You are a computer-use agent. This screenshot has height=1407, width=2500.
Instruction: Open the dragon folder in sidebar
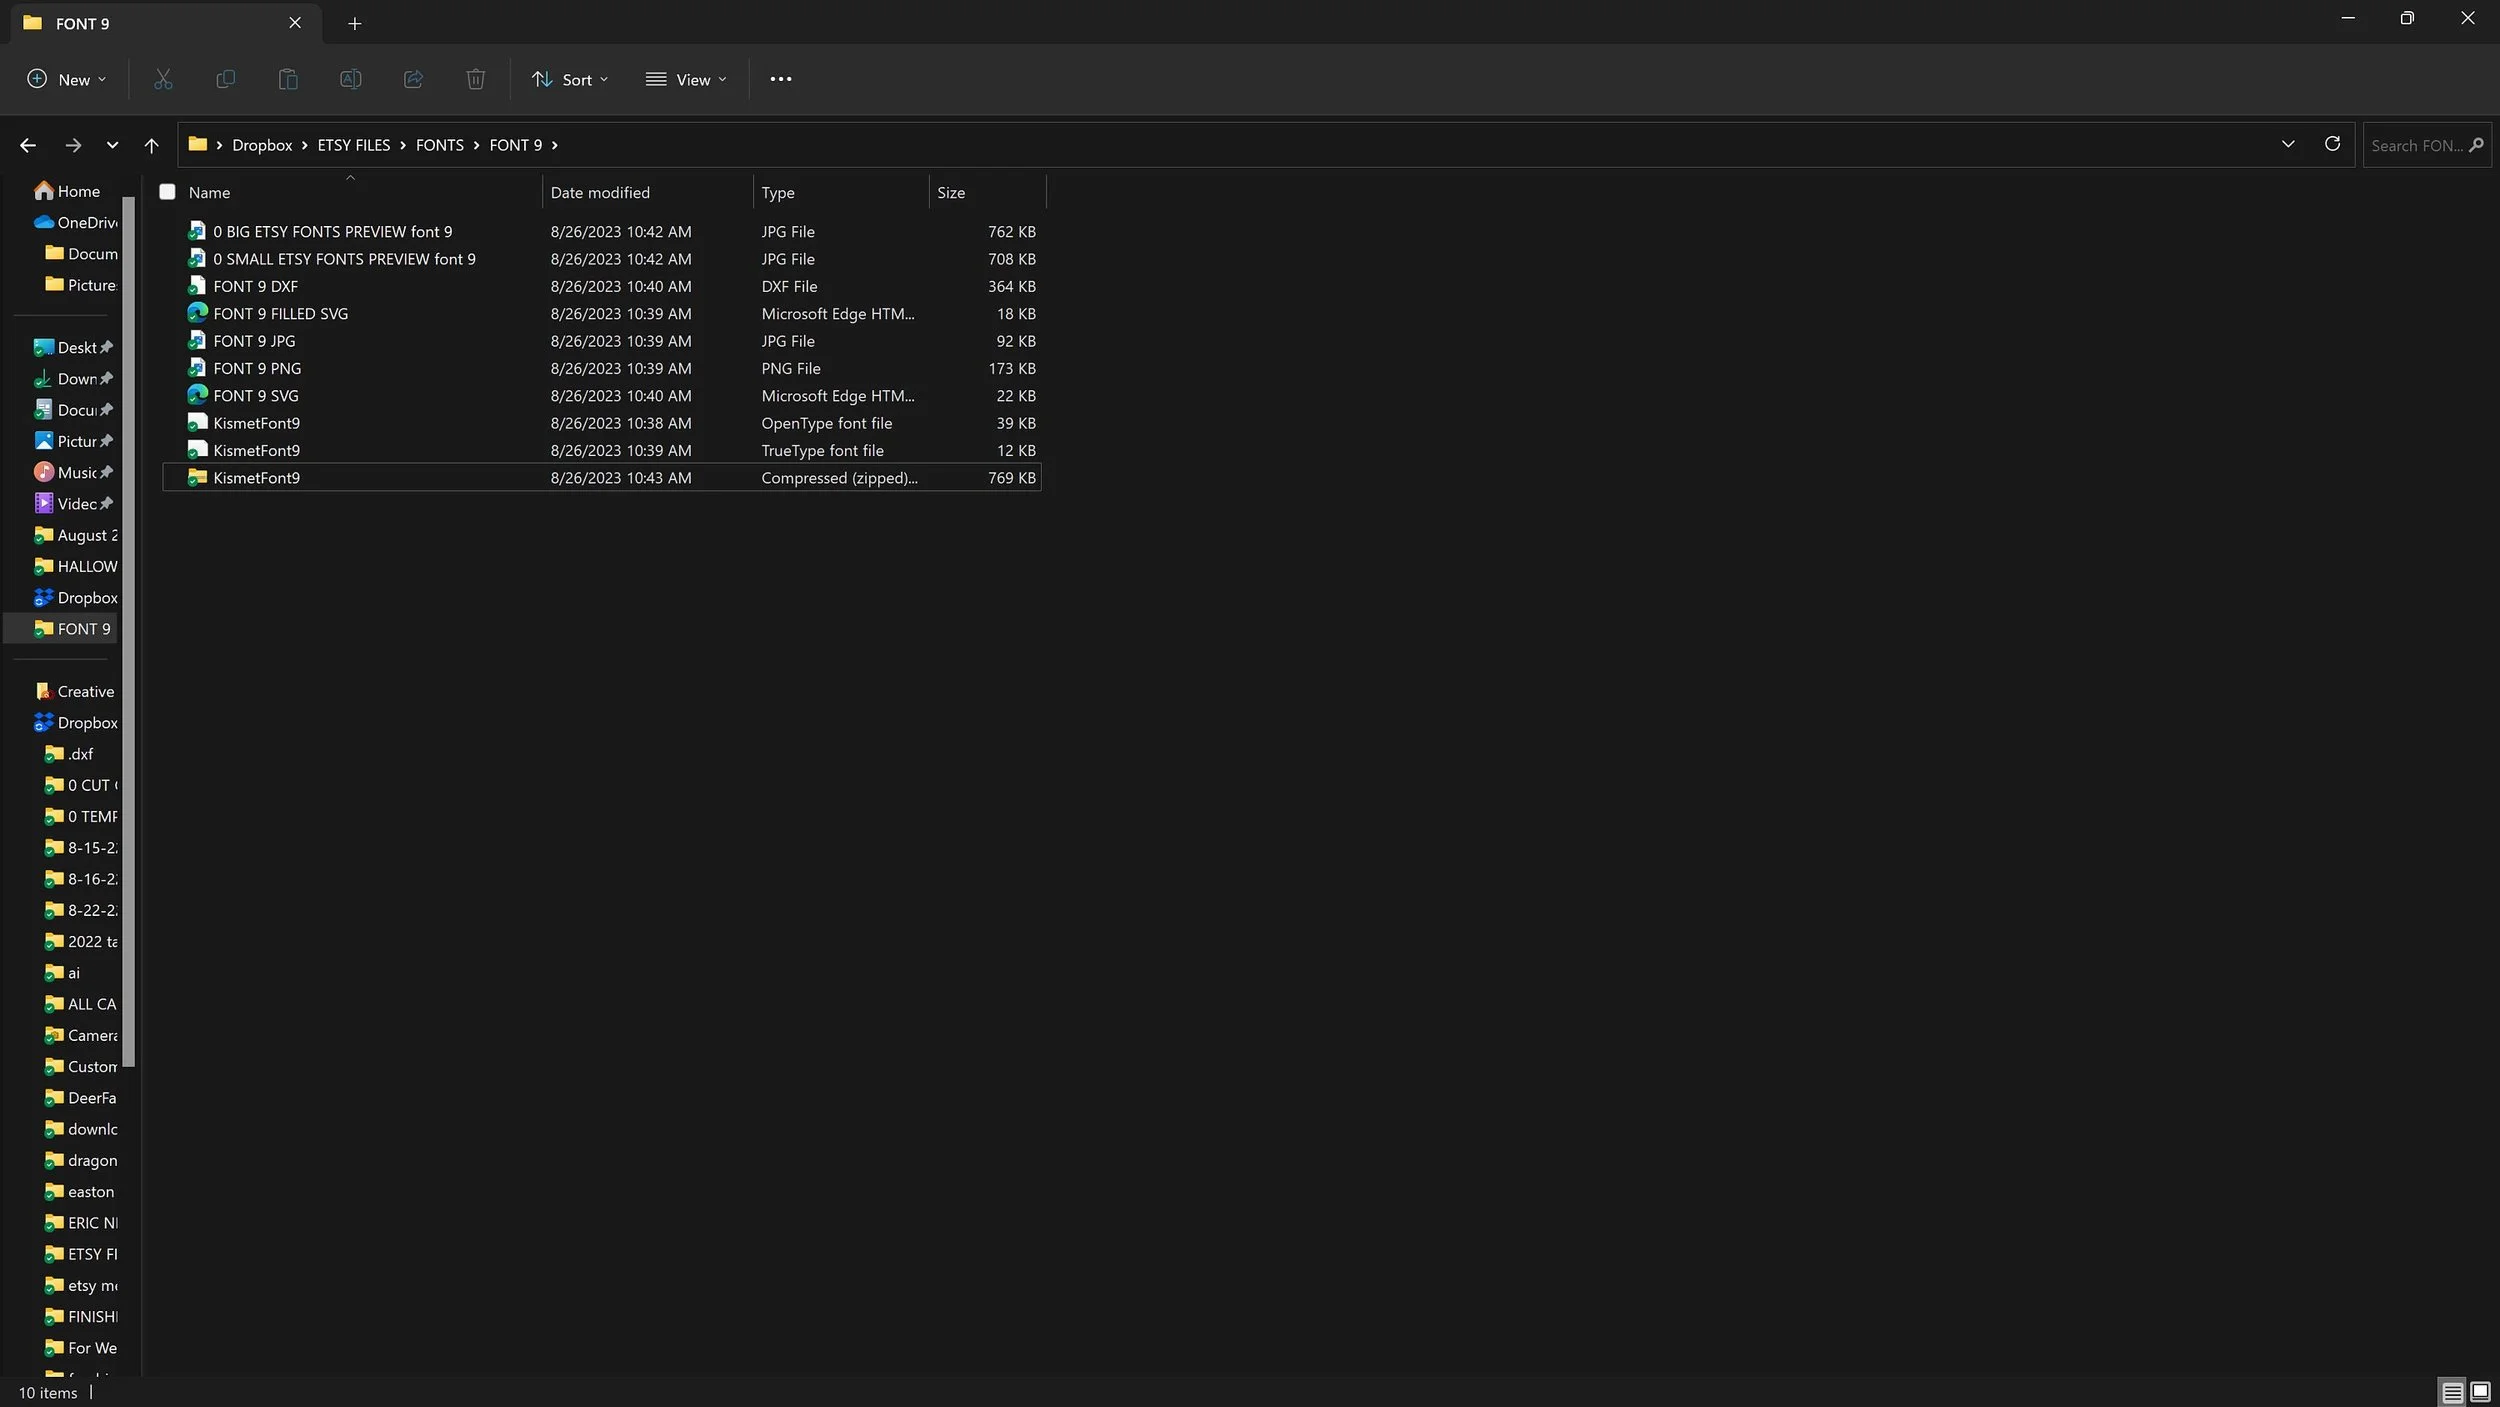[80, 1160]
